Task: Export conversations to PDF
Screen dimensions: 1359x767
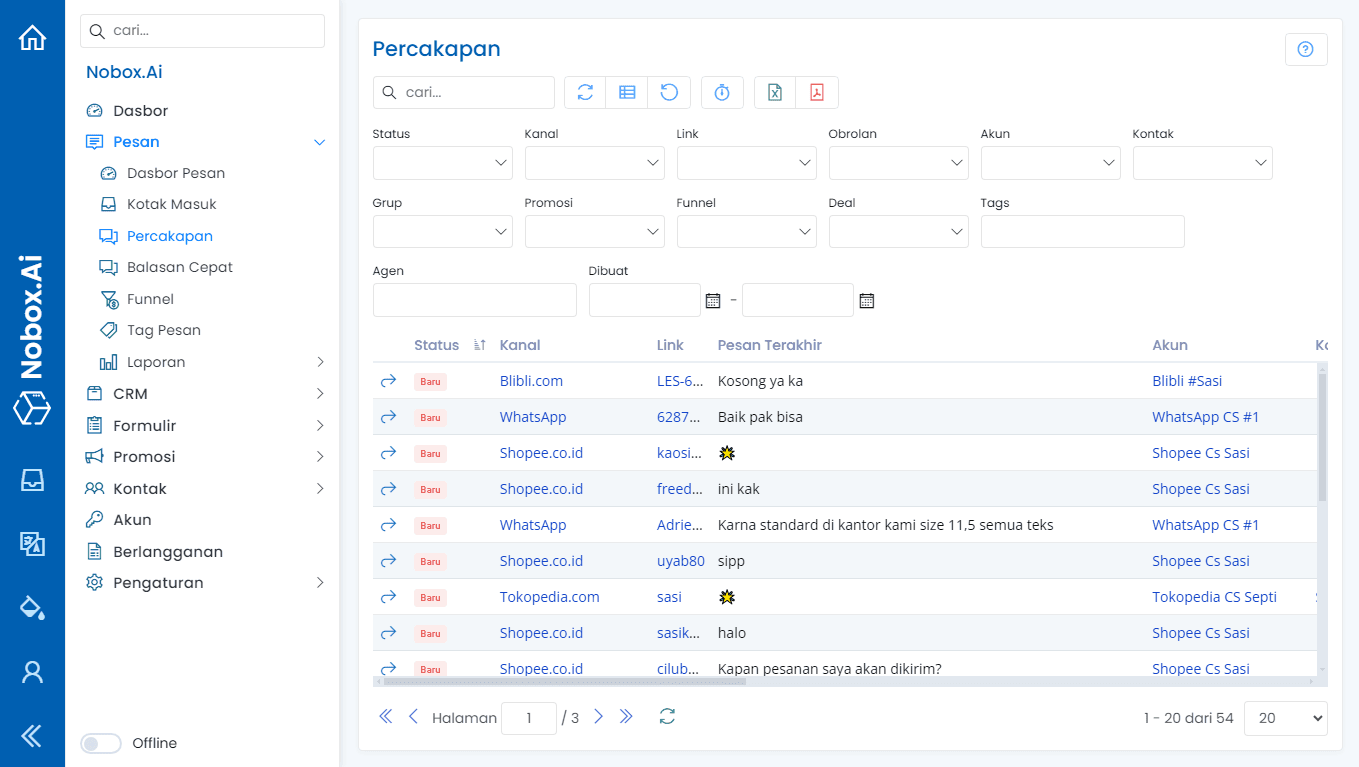Action: (x=817, y=92)
